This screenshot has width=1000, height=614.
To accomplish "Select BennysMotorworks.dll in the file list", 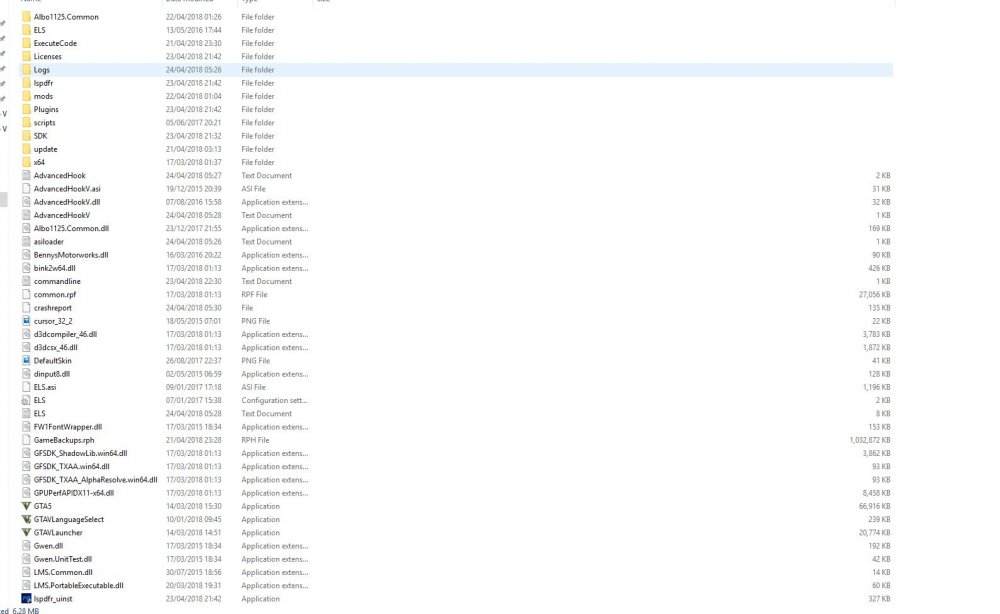I will [71, 255].
